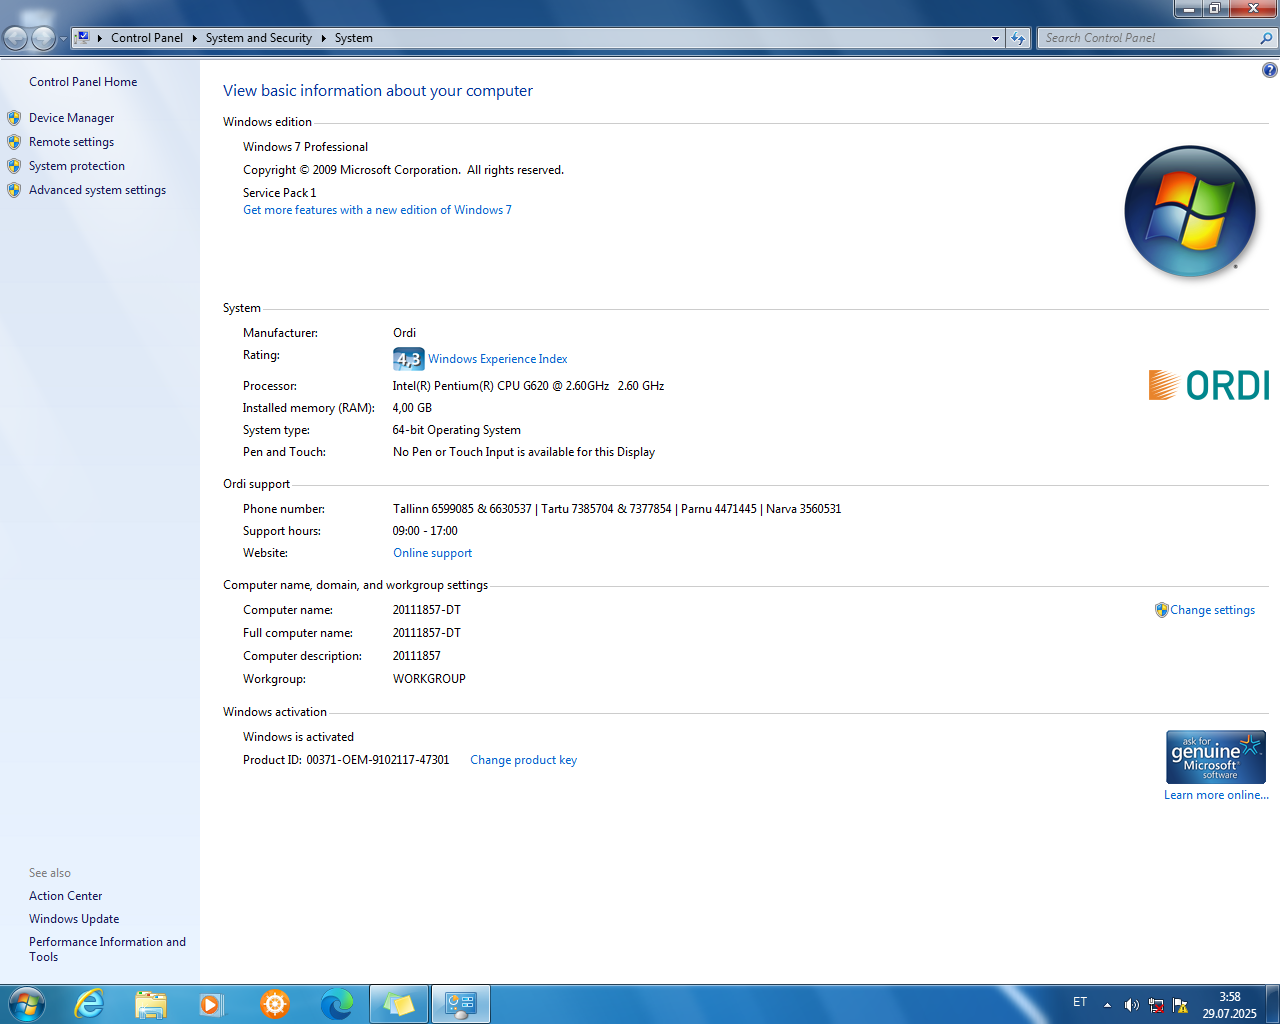Click the Windows is activated text
The width and height of the screenshot is (1280, 1024).
pyautogui.click(x=298, y=737)
